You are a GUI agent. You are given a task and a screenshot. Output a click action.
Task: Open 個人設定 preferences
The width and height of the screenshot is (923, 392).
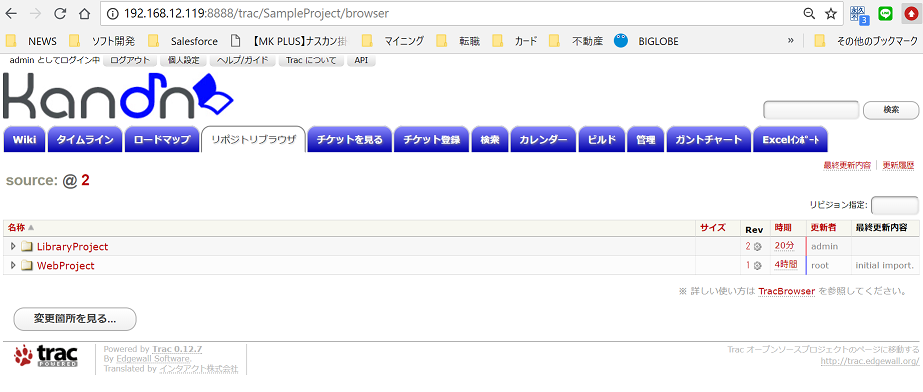[x=184, y=60]
